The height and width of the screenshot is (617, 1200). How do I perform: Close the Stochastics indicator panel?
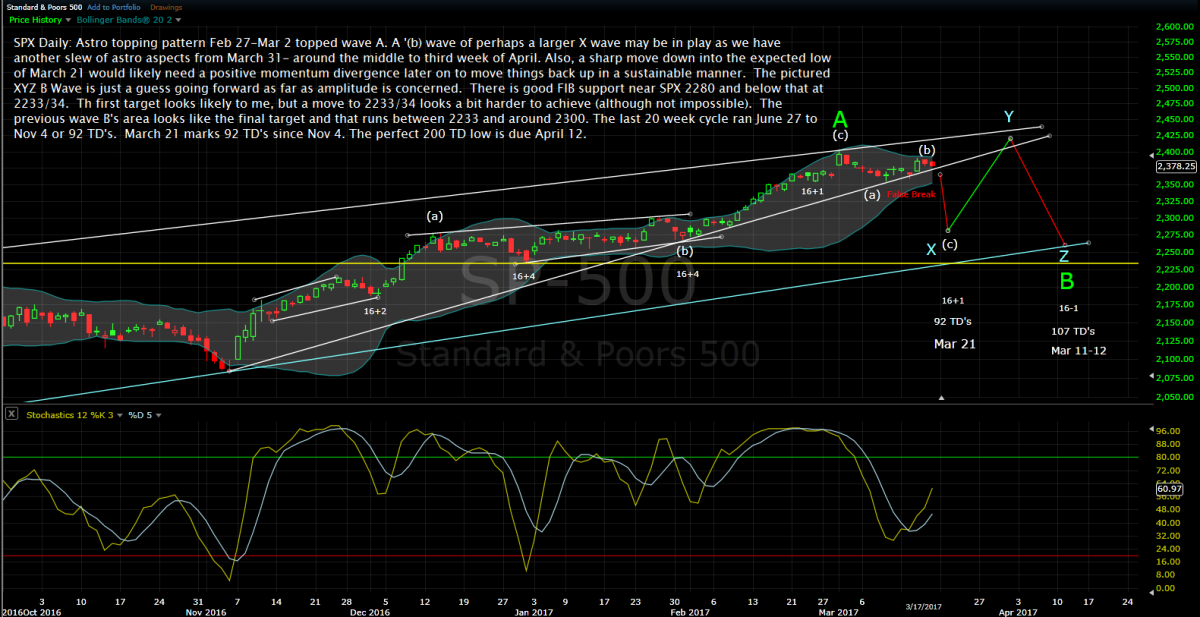(x=10, y=414)
